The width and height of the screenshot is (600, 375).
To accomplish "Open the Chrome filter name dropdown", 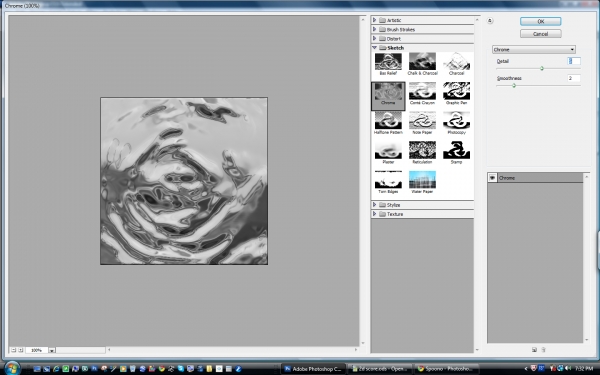I will (x=533, y=49).
